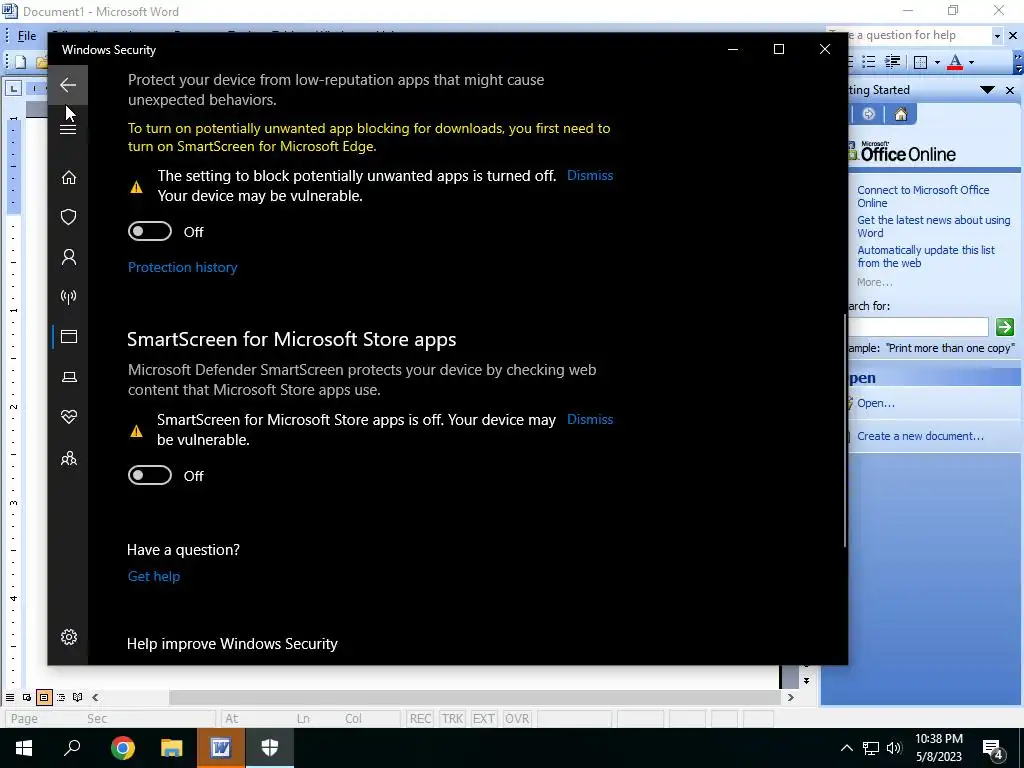
Task: Click the New blank document icon in Word
Action: tap(20, 62)
